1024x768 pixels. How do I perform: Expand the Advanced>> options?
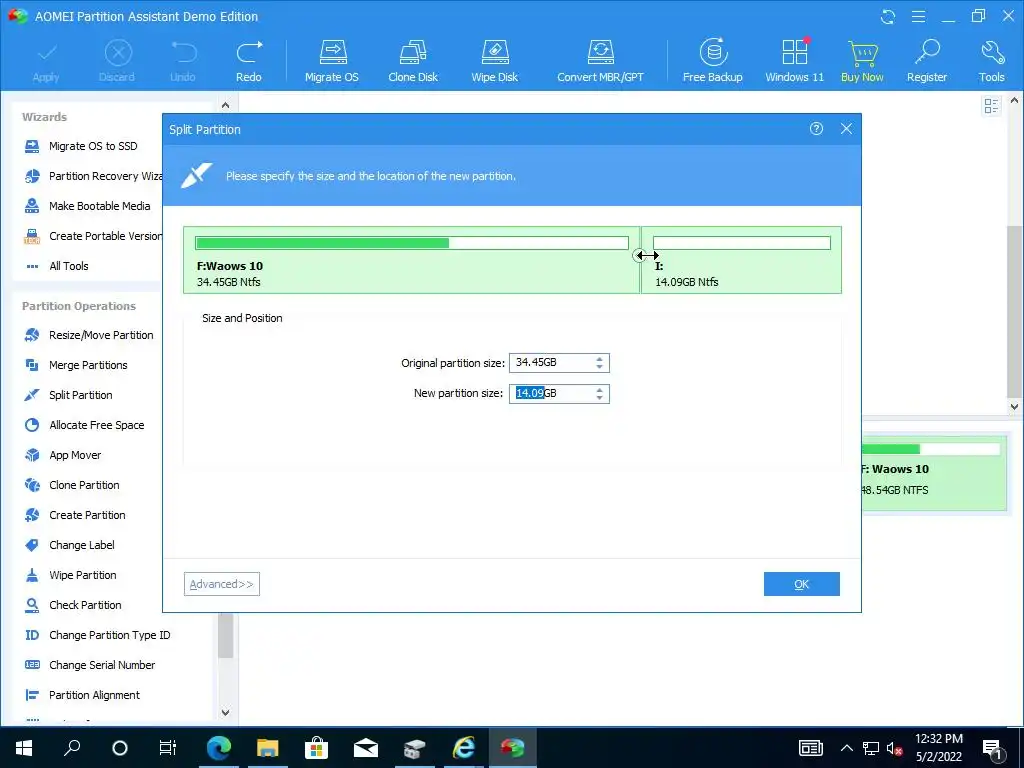pyautogui.click(x=222, y=584)
